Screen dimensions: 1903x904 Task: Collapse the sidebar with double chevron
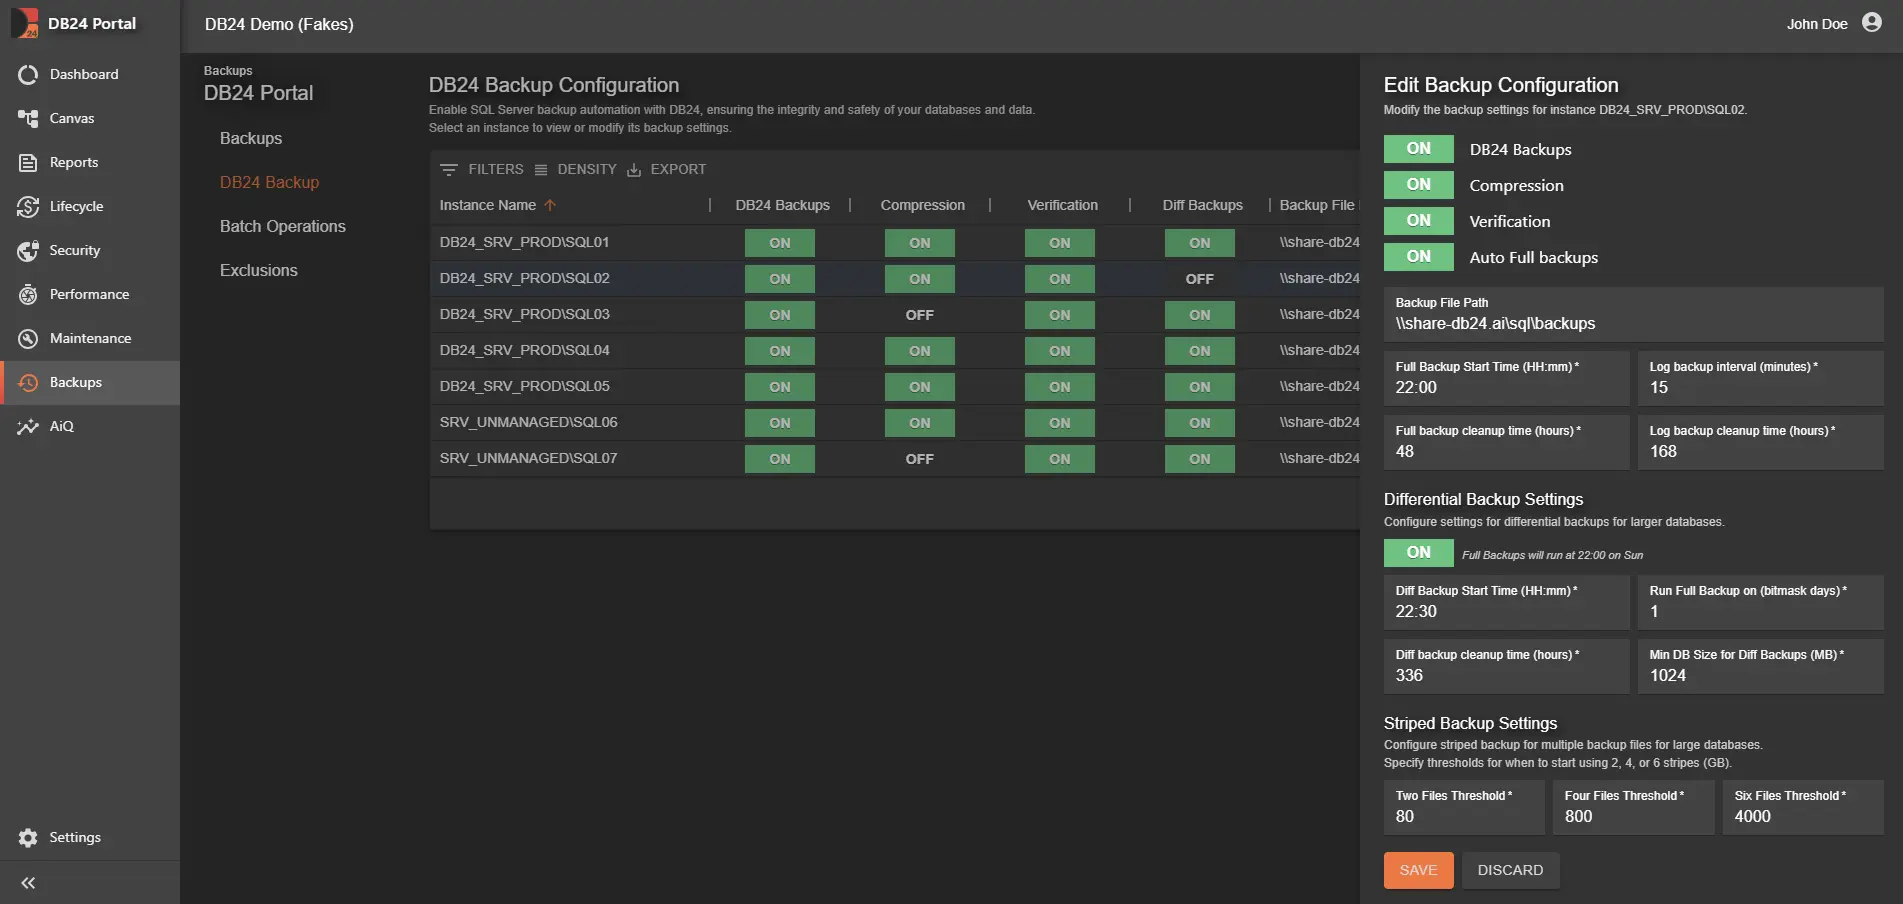[28, 883]
